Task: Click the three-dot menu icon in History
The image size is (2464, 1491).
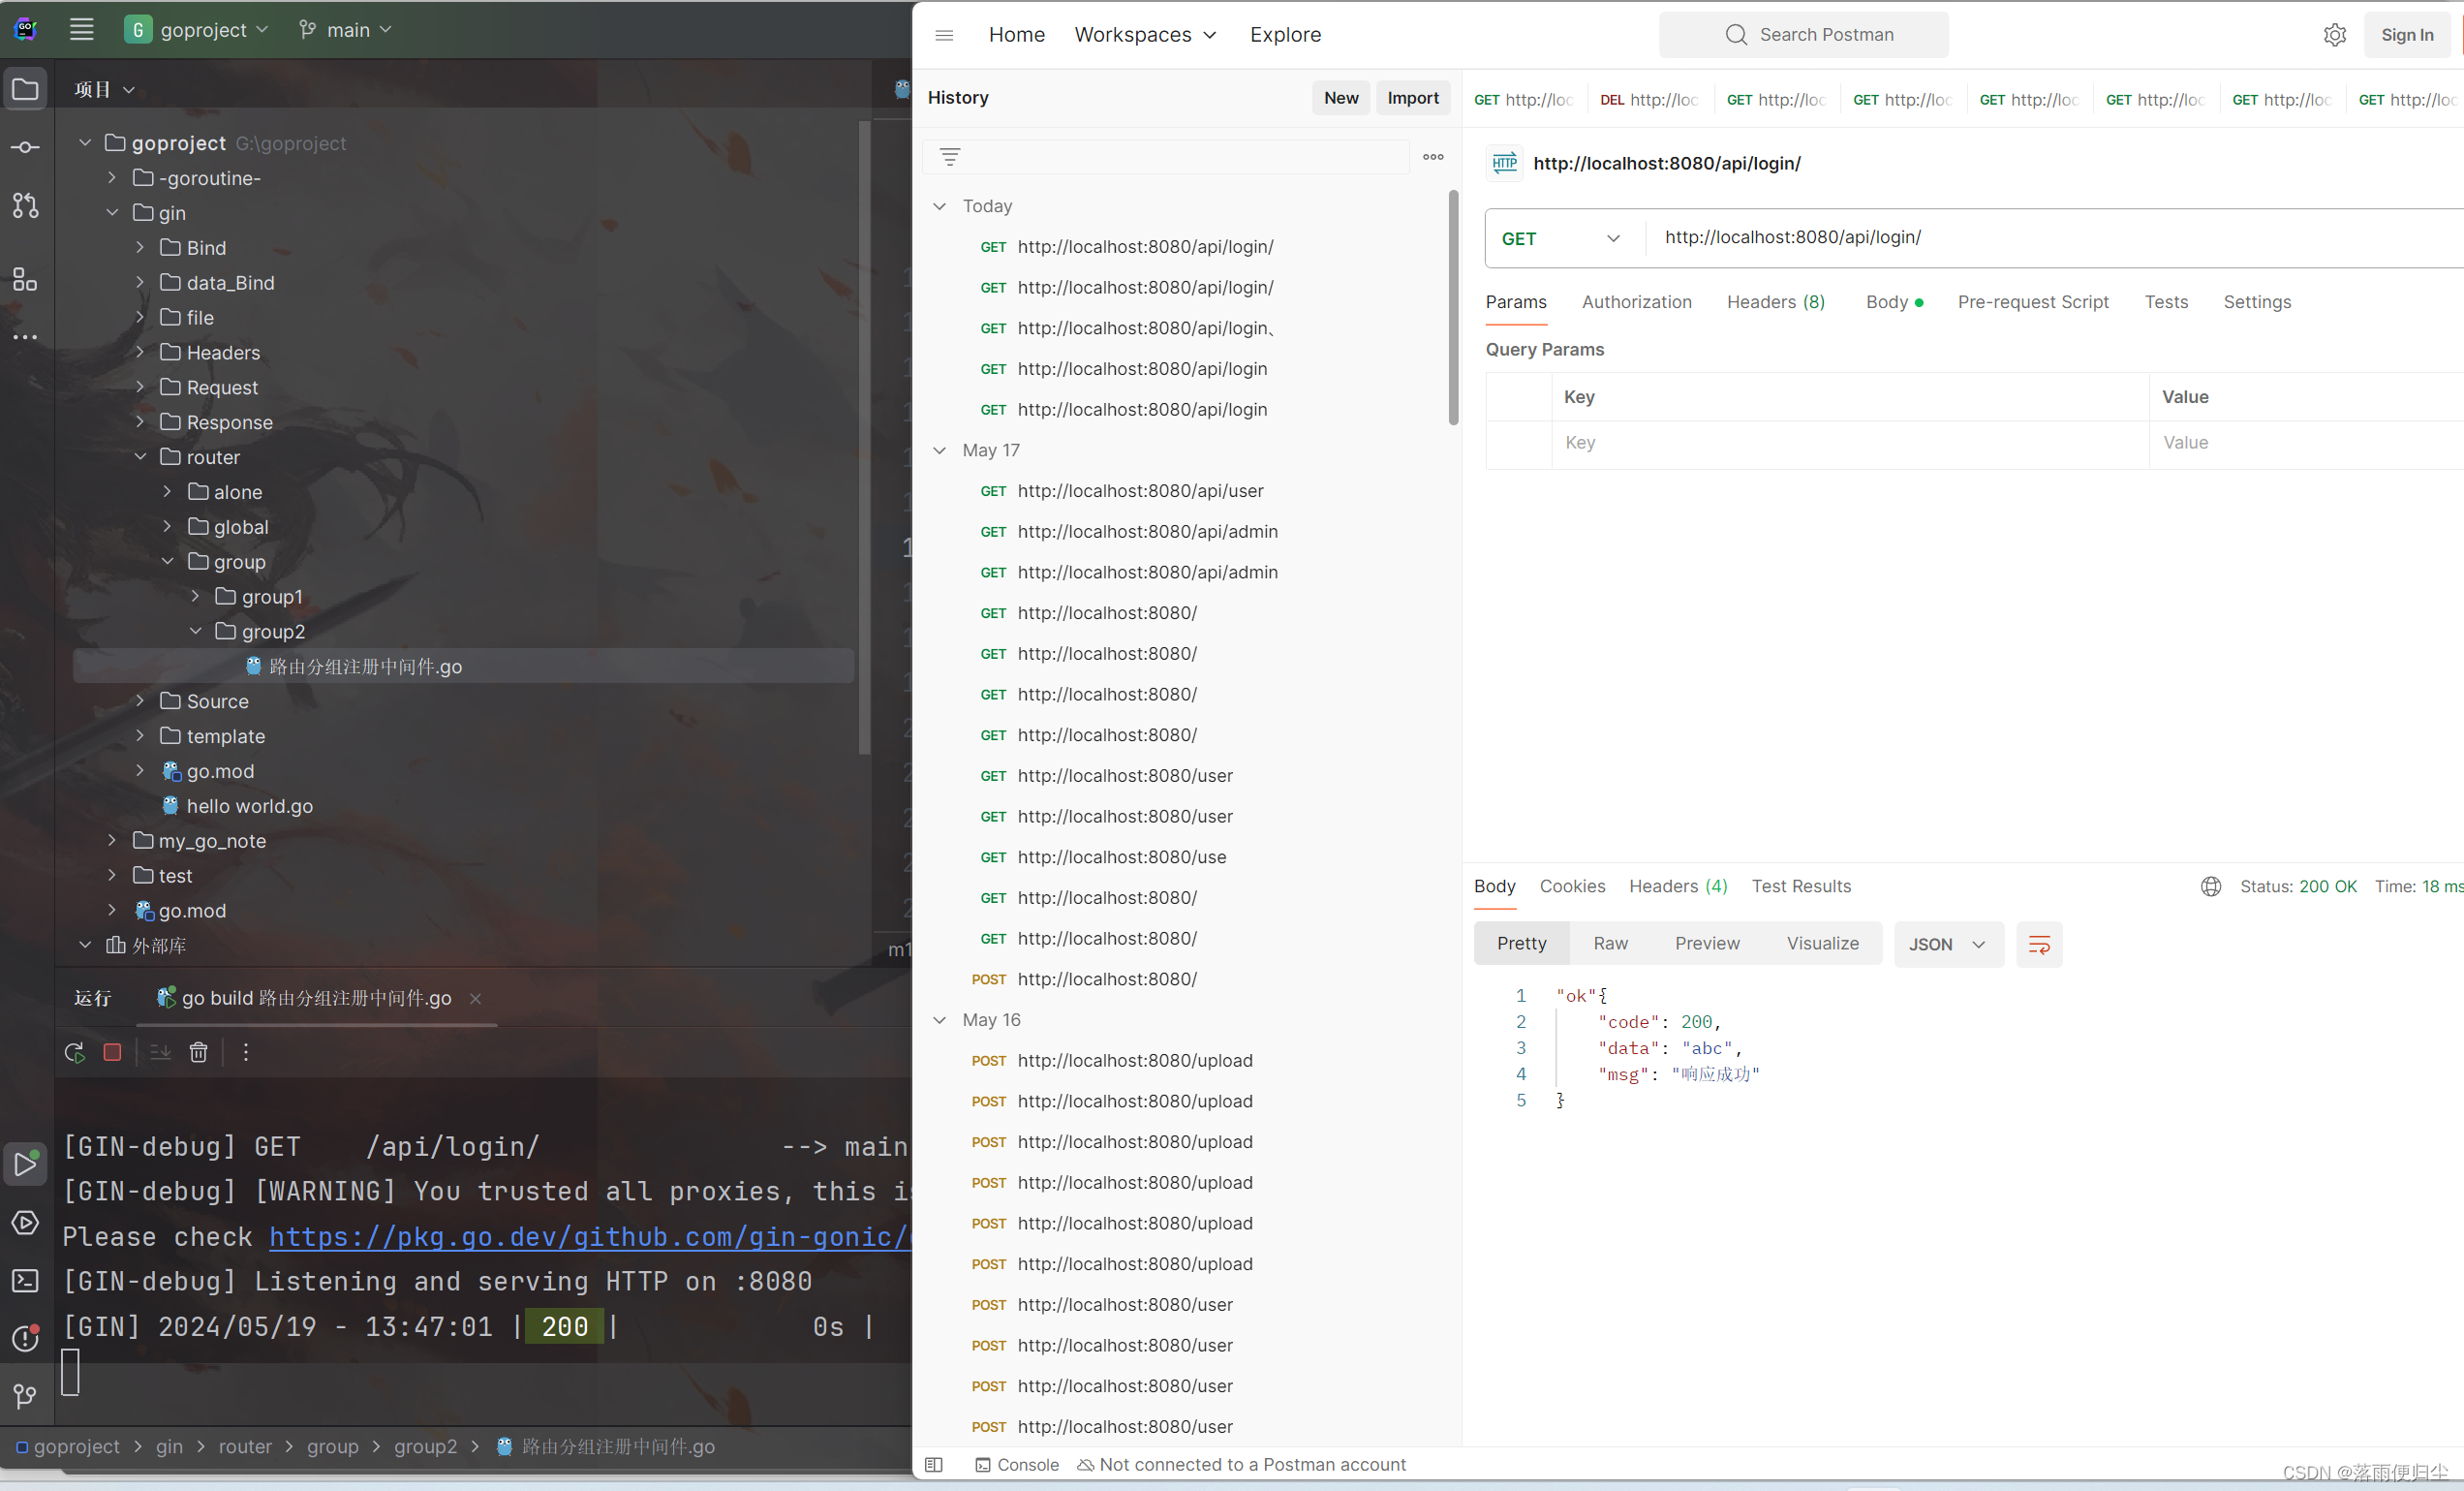Action: tap(1432, 157)
